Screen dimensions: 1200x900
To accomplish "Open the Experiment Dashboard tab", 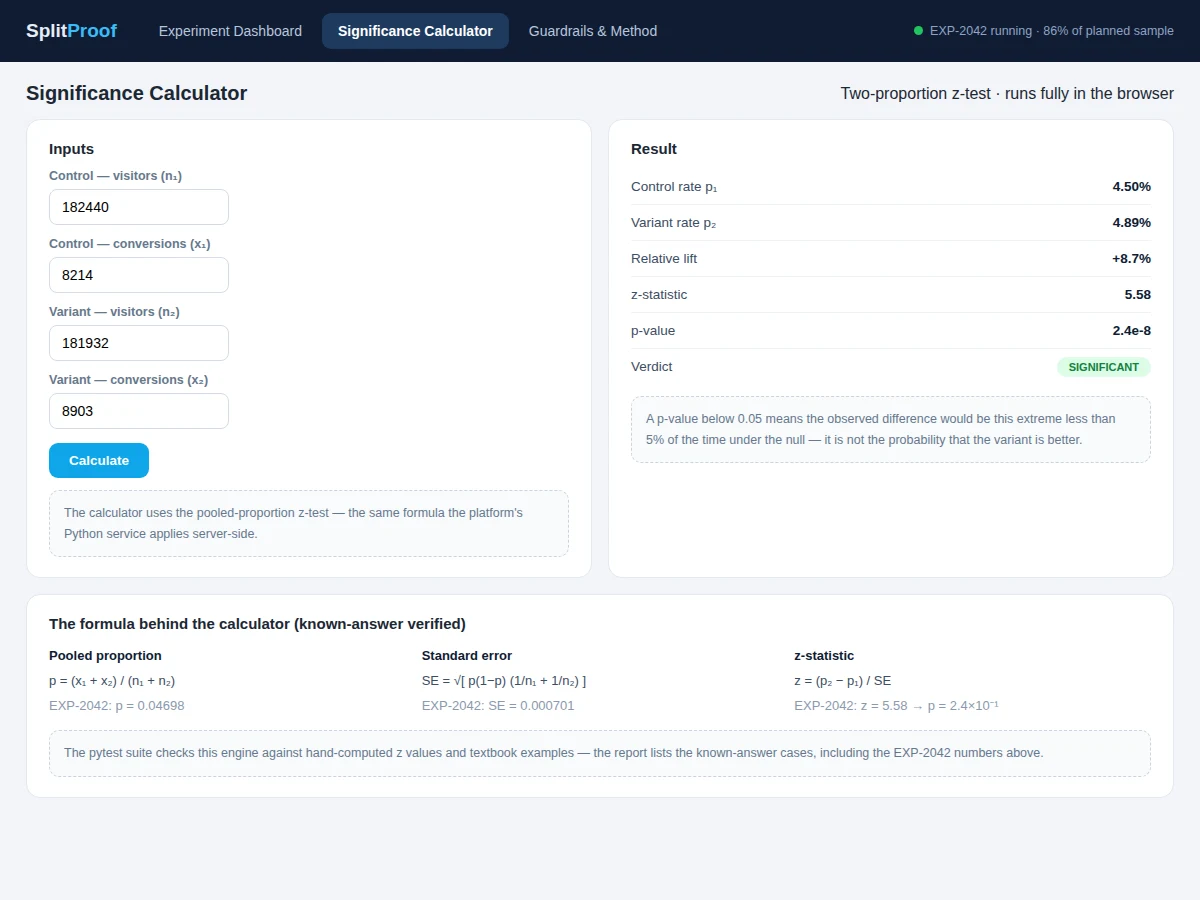I will coord(230,31).
